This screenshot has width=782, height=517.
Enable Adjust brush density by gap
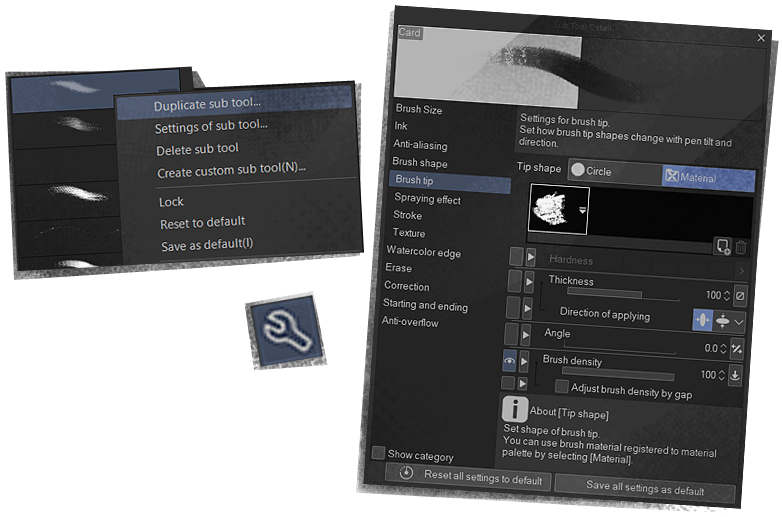coord(562,386)
